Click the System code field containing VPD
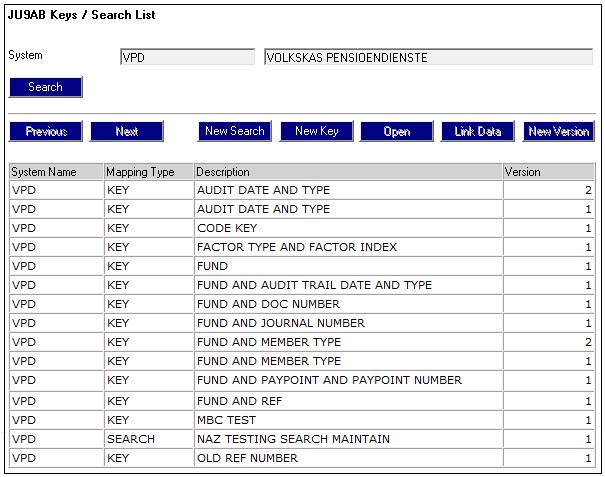The height and width of the screenshot is (477, 605). [x=188, y=57]
